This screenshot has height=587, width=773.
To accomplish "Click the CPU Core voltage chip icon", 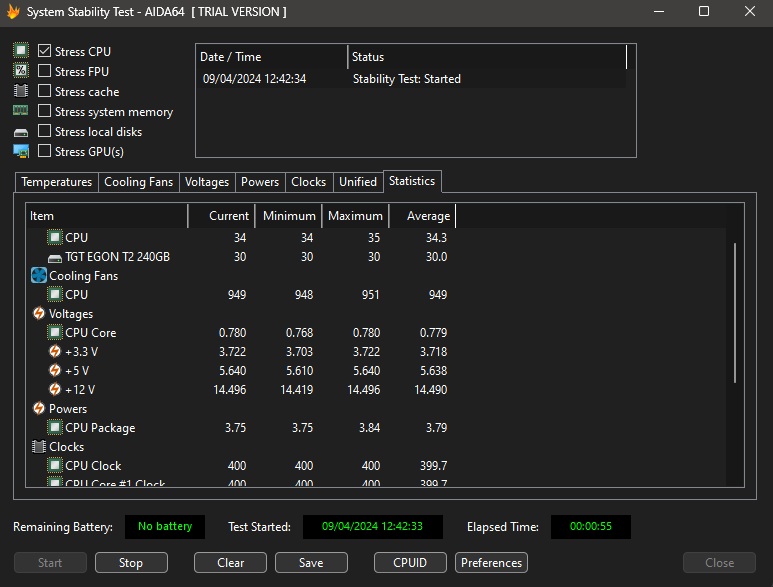I will tap(55, 333).
